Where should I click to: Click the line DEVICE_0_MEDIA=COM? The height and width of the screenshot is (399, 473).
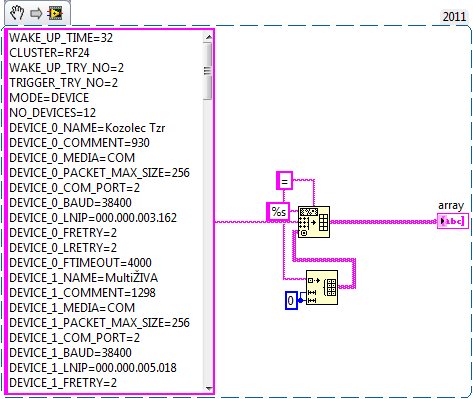click(x=72, y=158)
